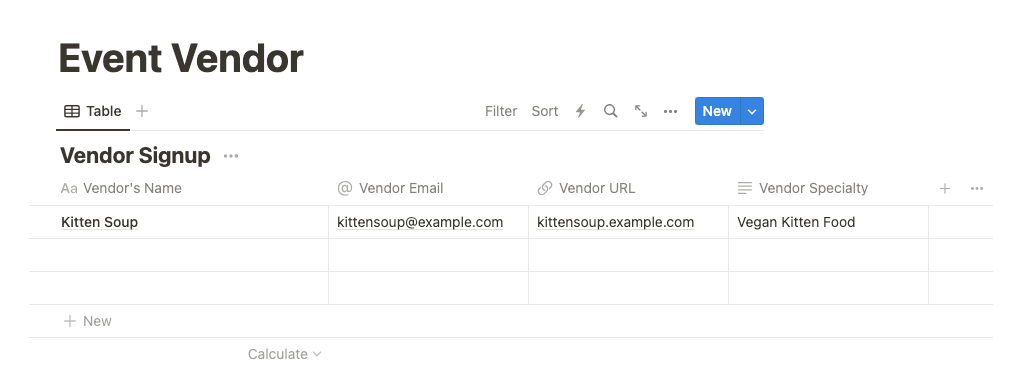This screenshot has width=1024, height=374.
Task: Open Vendor Specialty column header menu
Action: (x=828, y=189)
